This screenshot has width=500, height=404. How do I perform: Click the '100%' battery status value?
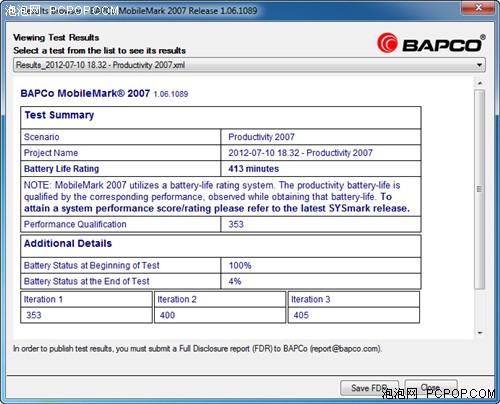pyautogui.click(x=240, y=266)
